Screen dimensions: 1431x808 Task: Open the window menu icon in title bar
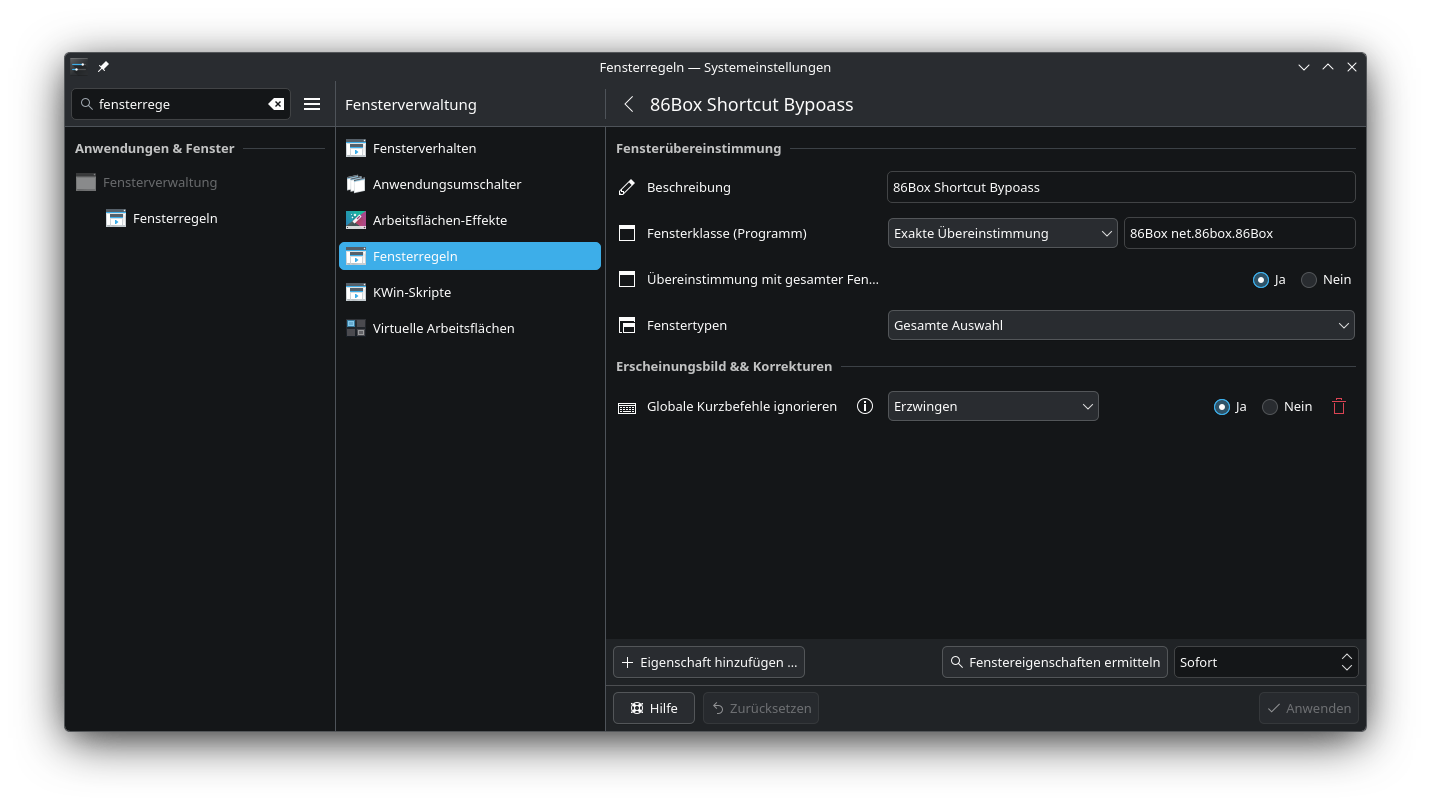pyautogui.click(x=79, y=67)
